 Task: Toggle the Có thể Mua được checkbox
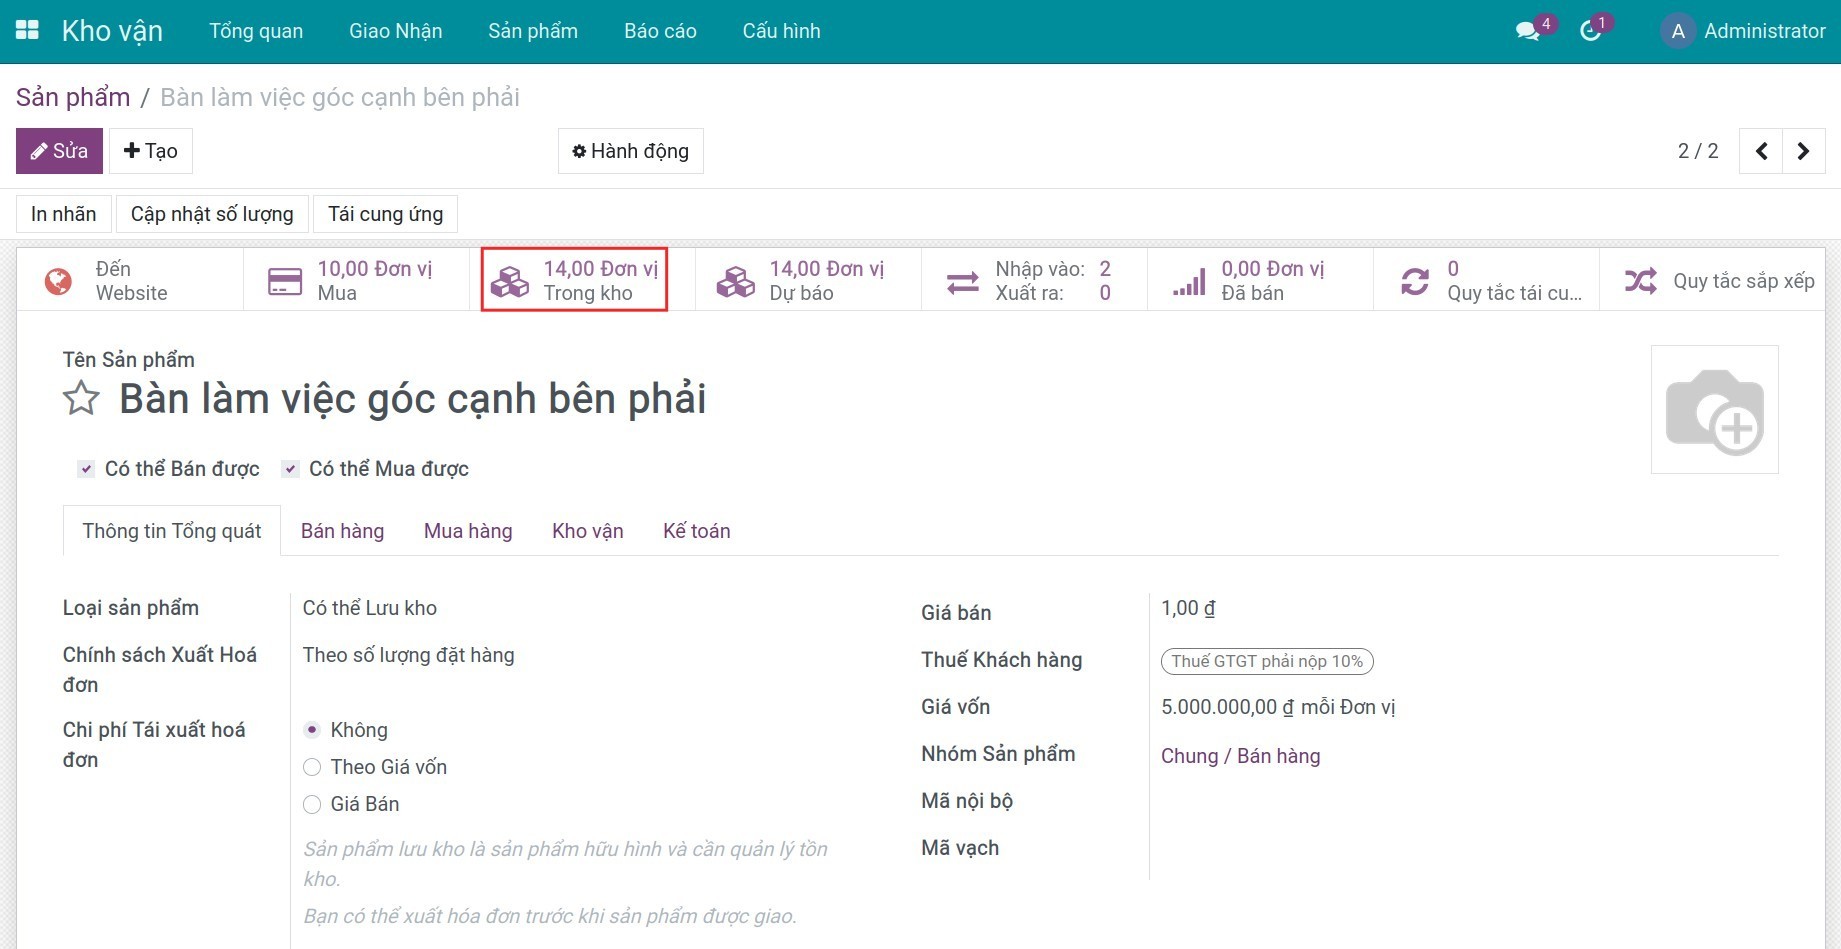pyautogui.click(x=290, y=469)
